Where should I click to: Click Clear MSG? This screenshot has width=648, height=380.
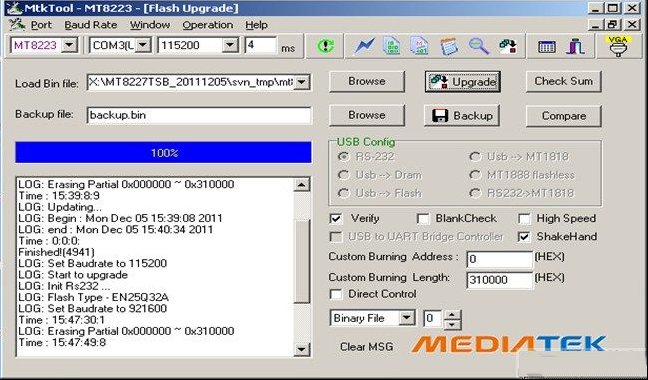pos(366,347)
